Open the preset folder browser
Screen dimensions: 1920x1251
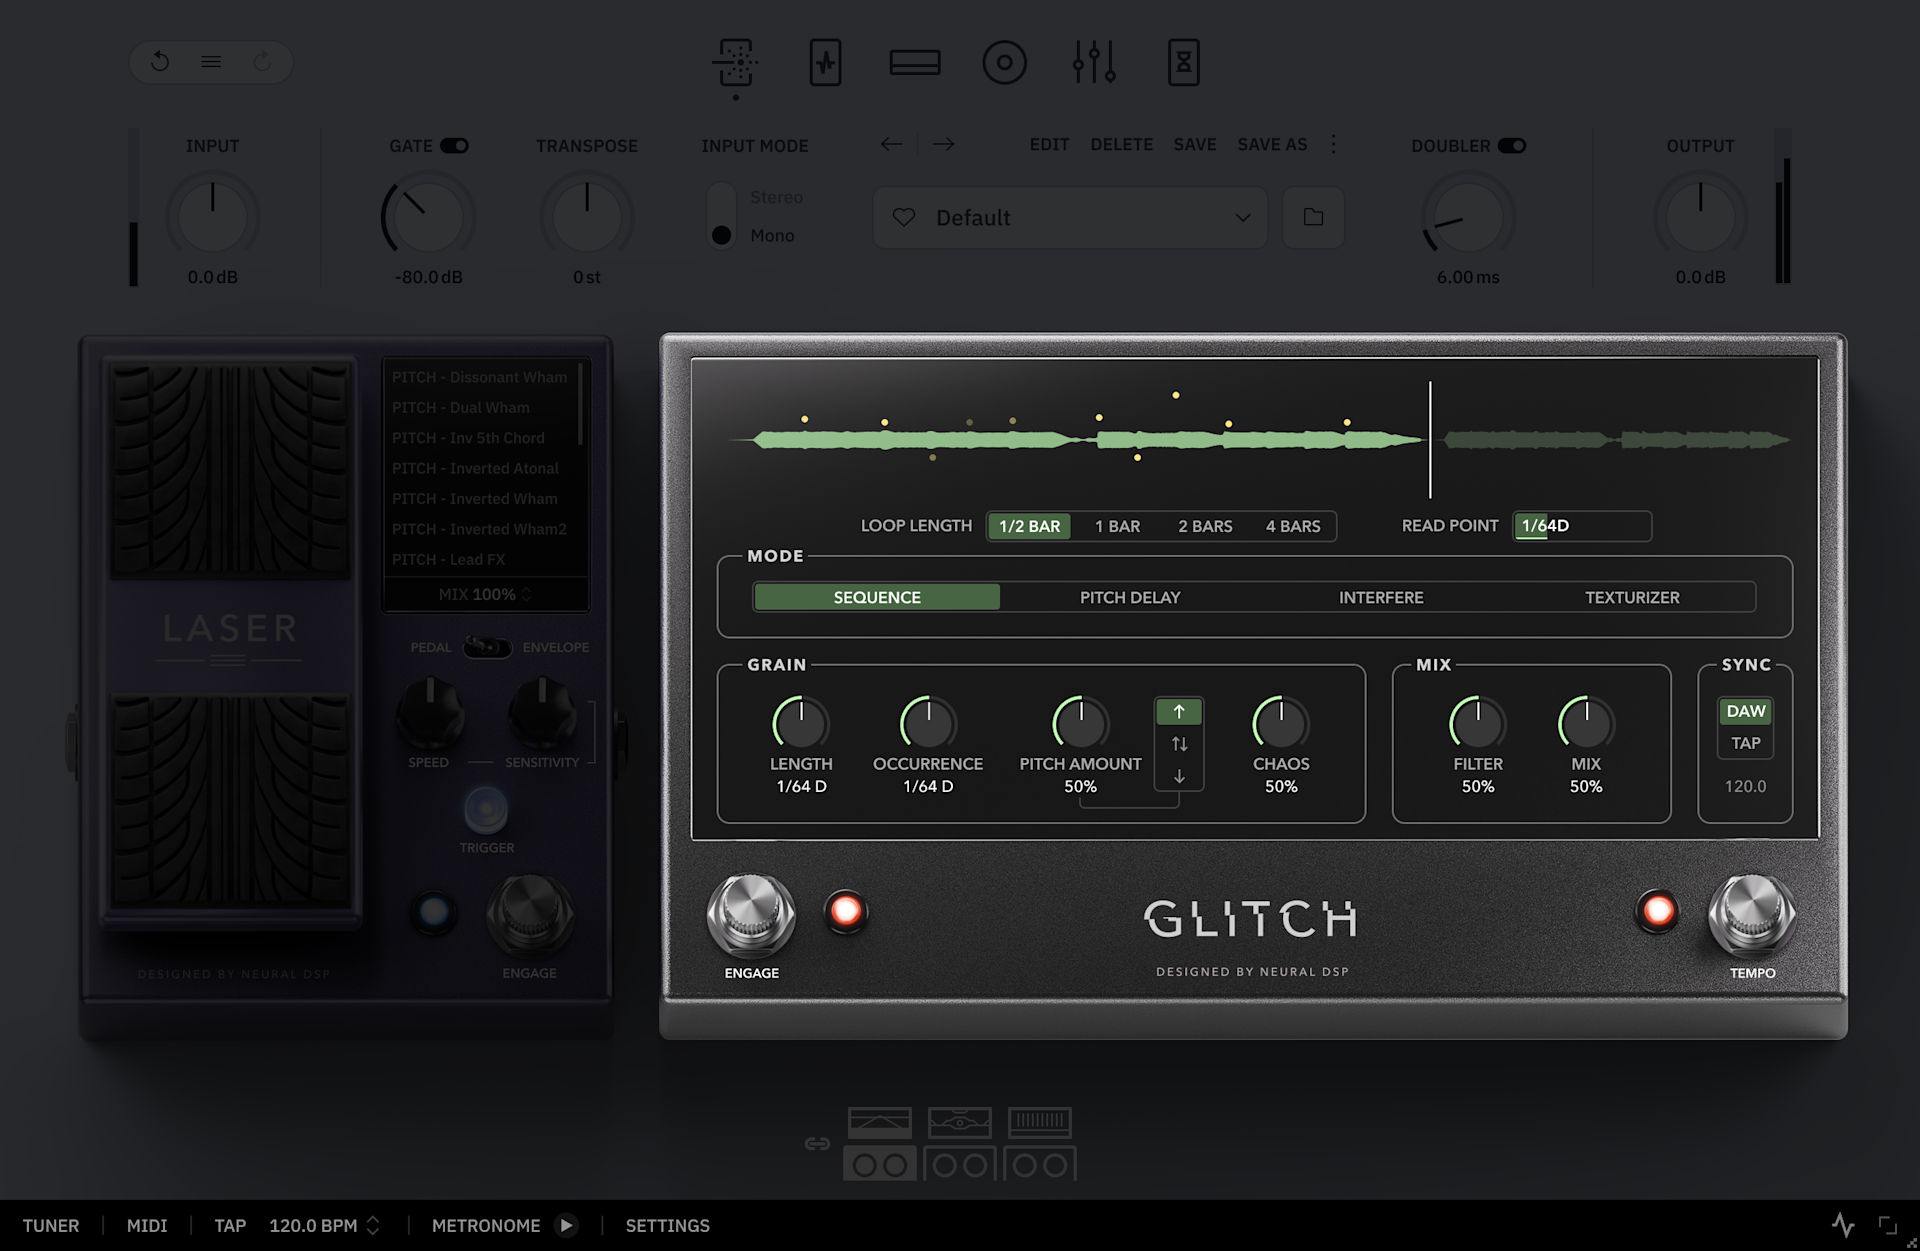[x=1314, y=217]
